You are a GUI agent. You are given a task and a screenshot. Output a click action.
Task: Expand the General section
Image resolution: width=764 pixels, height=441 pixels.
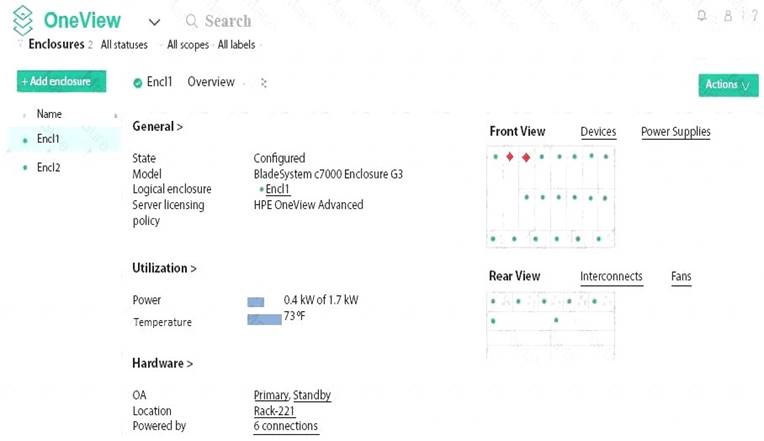point(157,127)
